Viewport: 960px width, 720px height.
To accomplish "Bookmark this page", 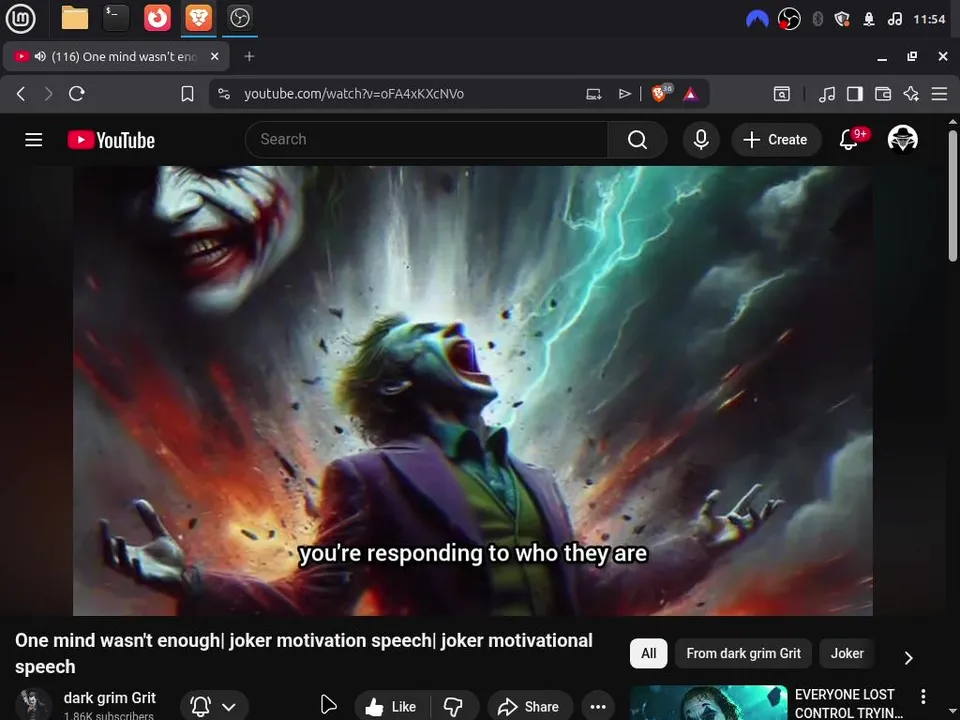I will [187, 94].
